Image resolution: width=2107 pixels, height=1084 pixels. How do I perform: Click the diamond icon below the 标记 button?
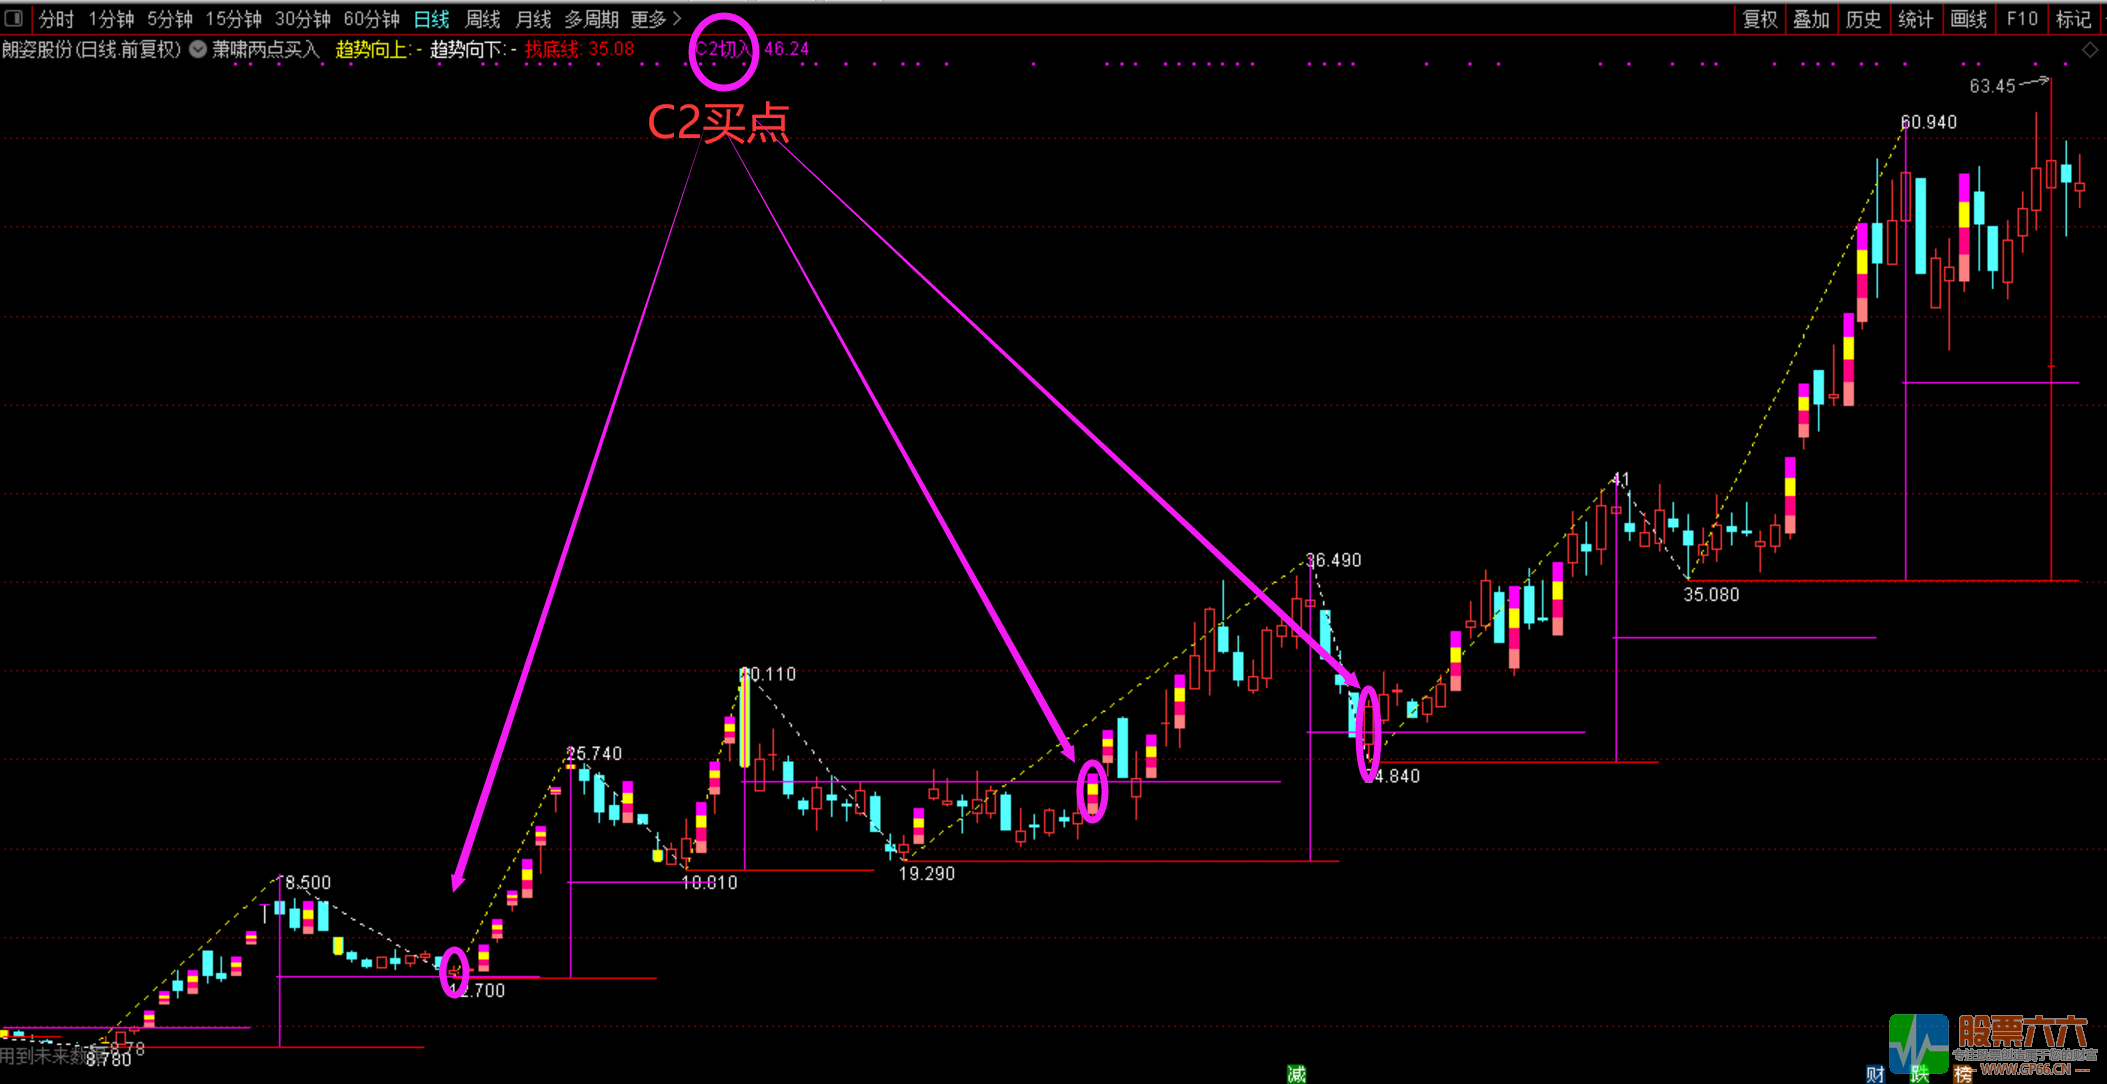tap(2090, 50)
